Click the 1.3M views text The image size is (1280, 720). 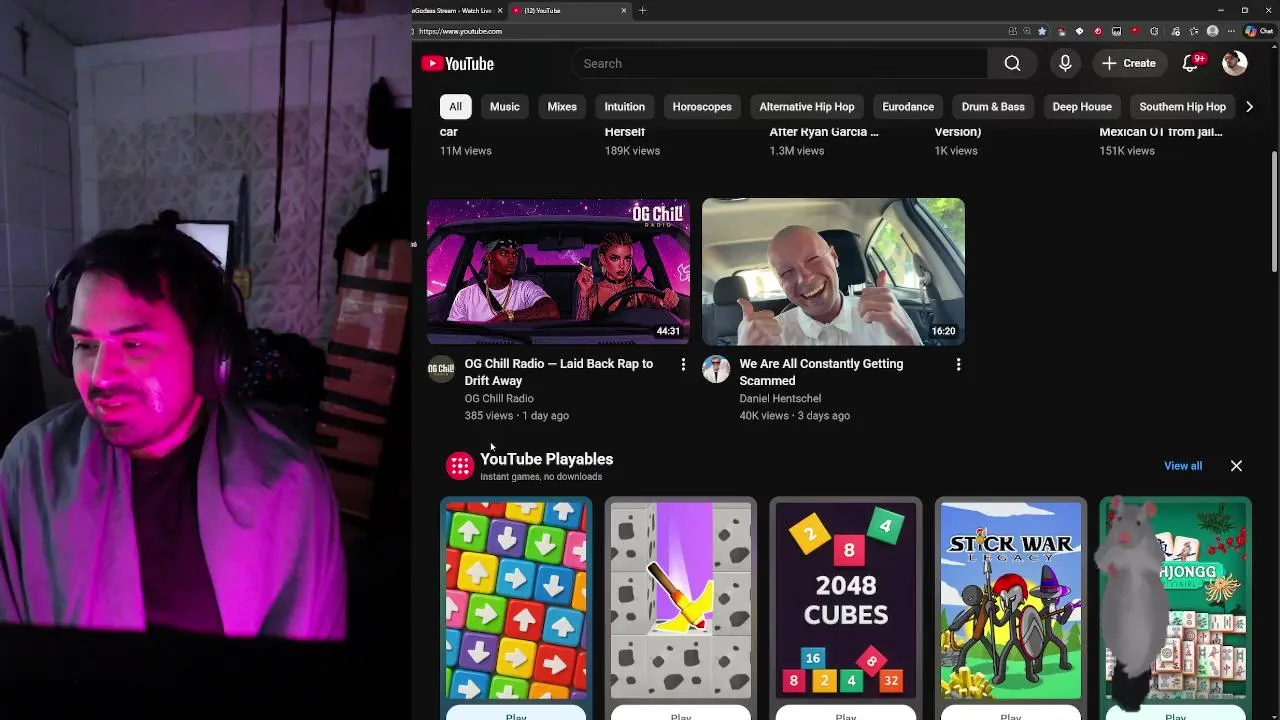pyautogui.click(x=797, y=151)
